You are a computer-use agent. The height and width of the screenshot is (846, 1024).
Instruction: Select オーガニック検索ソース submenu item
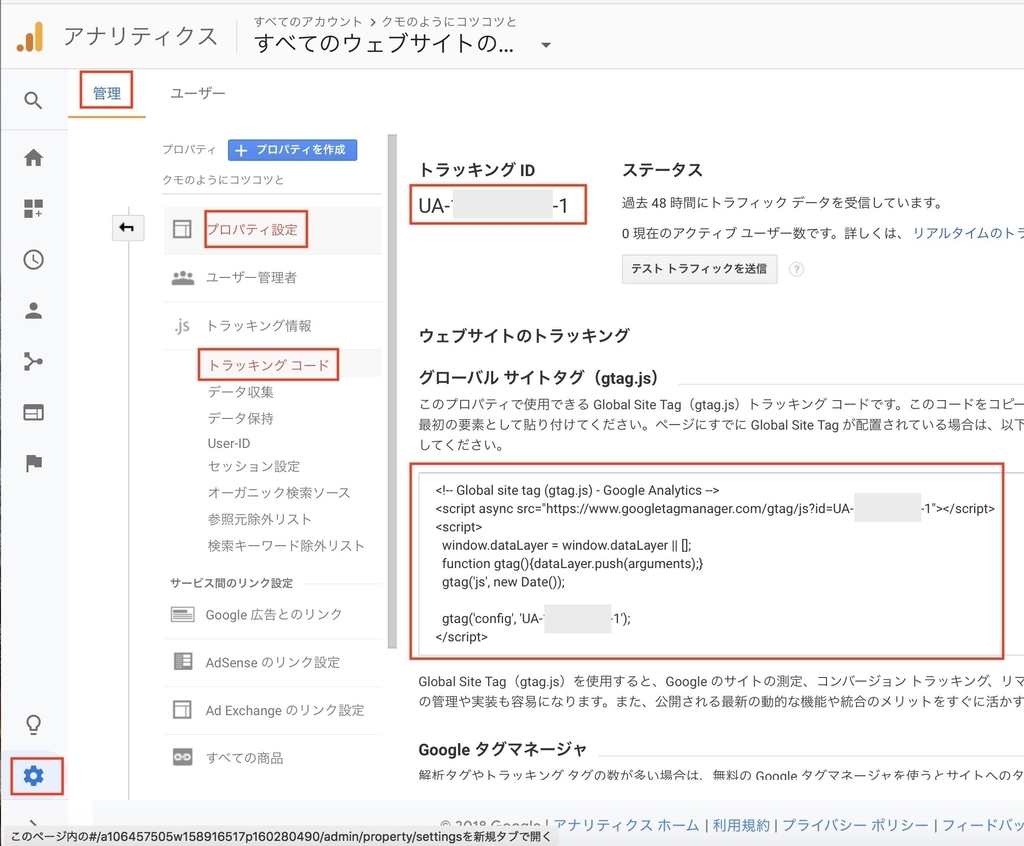click(279, 493)
